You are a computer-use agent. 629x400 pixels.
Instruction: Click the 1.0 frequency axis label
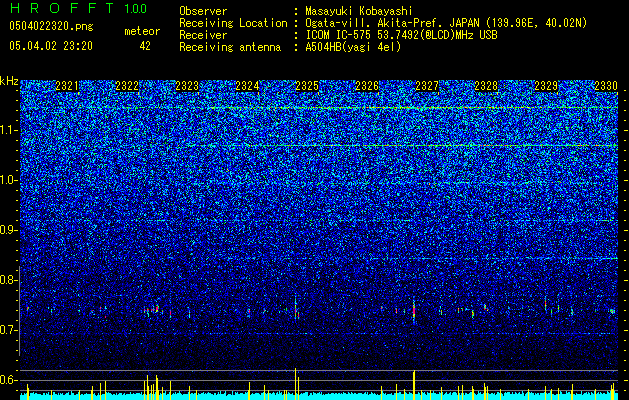pos(9,180)
